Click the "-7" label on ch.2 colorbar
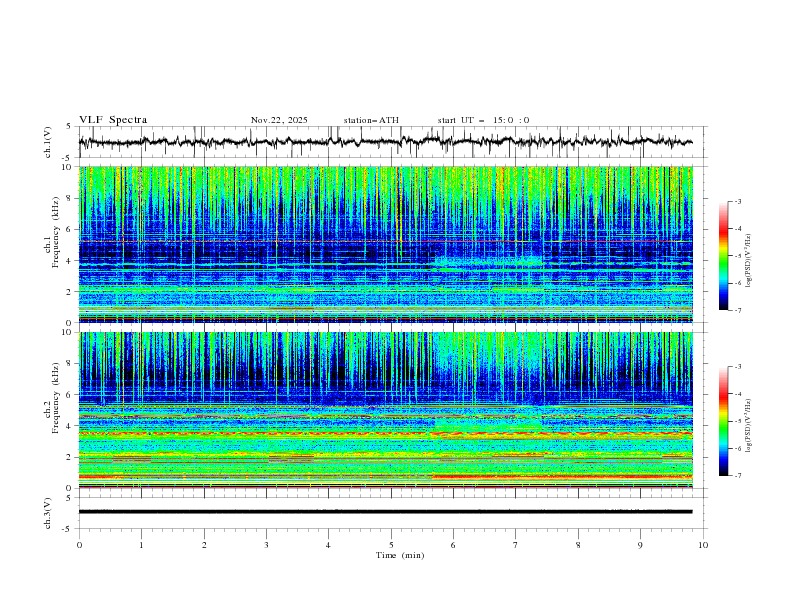 (x=738, y=476)
